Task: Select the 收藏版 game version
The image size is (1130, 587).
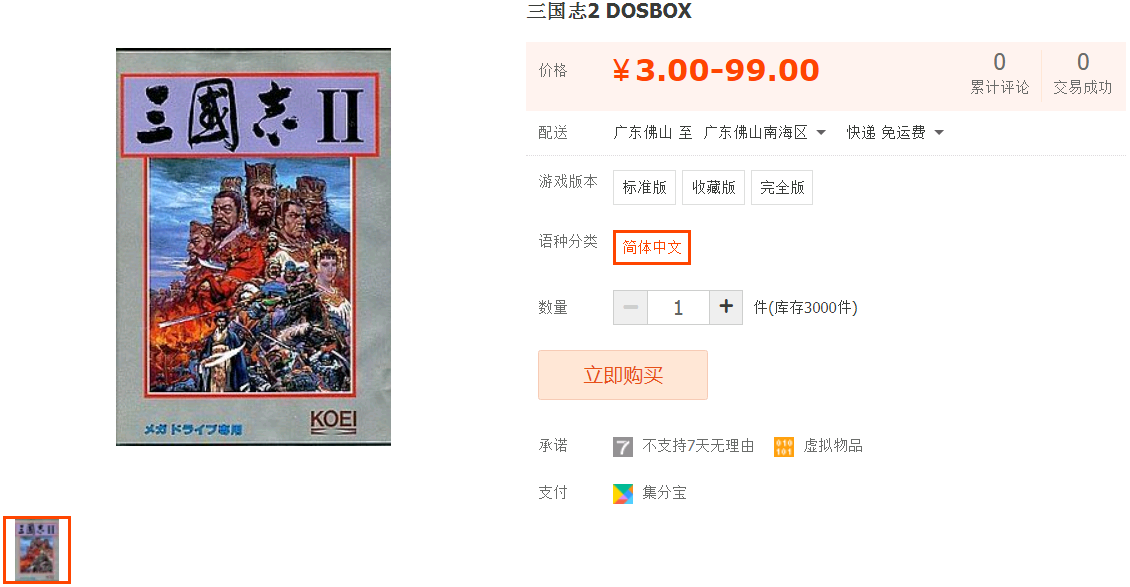Action: click(x=713, y=187)
